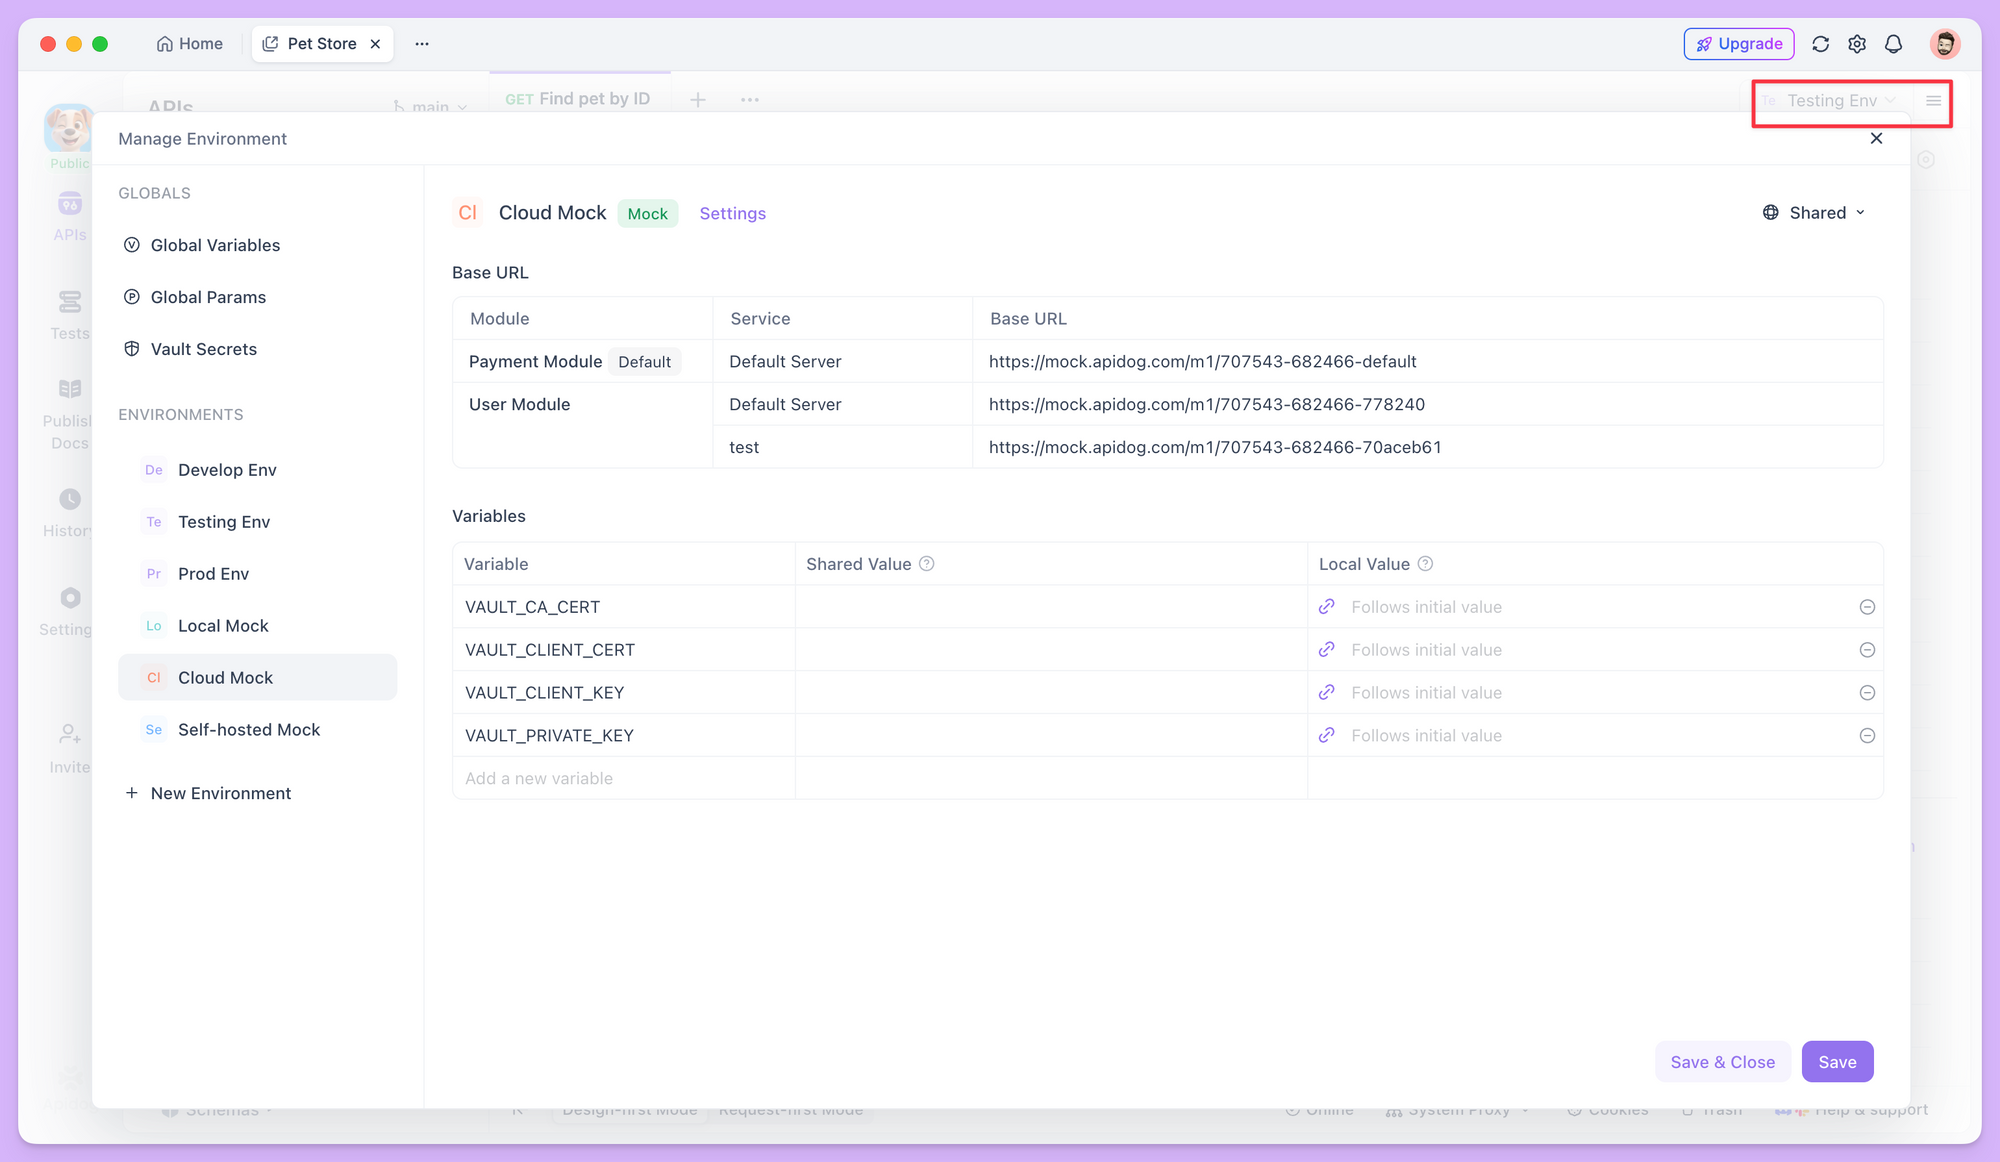Click the ellipsis next to Pet Store tab
The height and width of the screenshot is (1162, 2000).
point(422,44)
